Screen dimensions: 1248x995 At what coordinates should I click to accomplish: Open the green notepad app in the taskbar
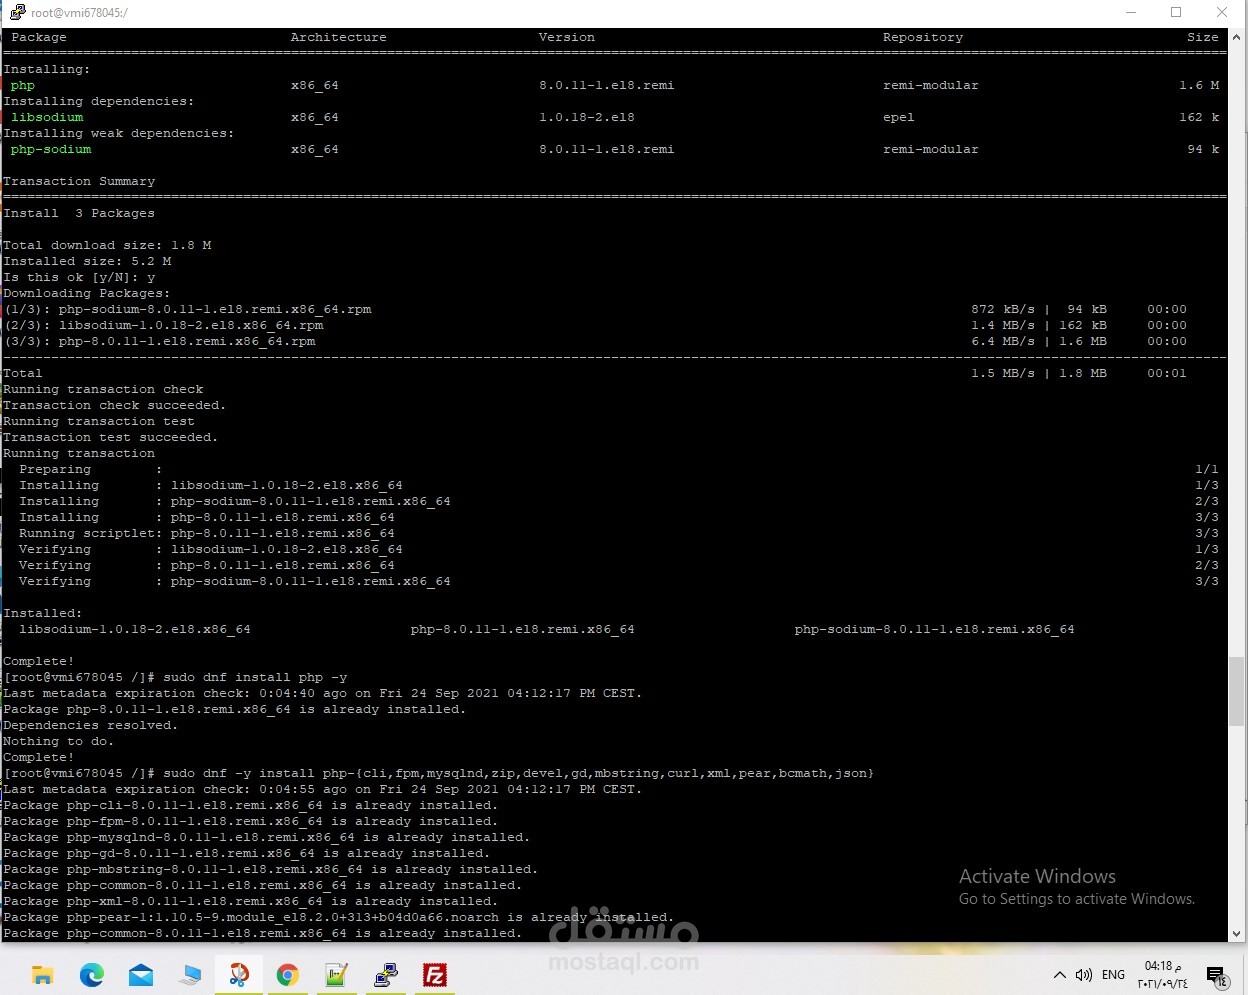[x=337, y=975]
